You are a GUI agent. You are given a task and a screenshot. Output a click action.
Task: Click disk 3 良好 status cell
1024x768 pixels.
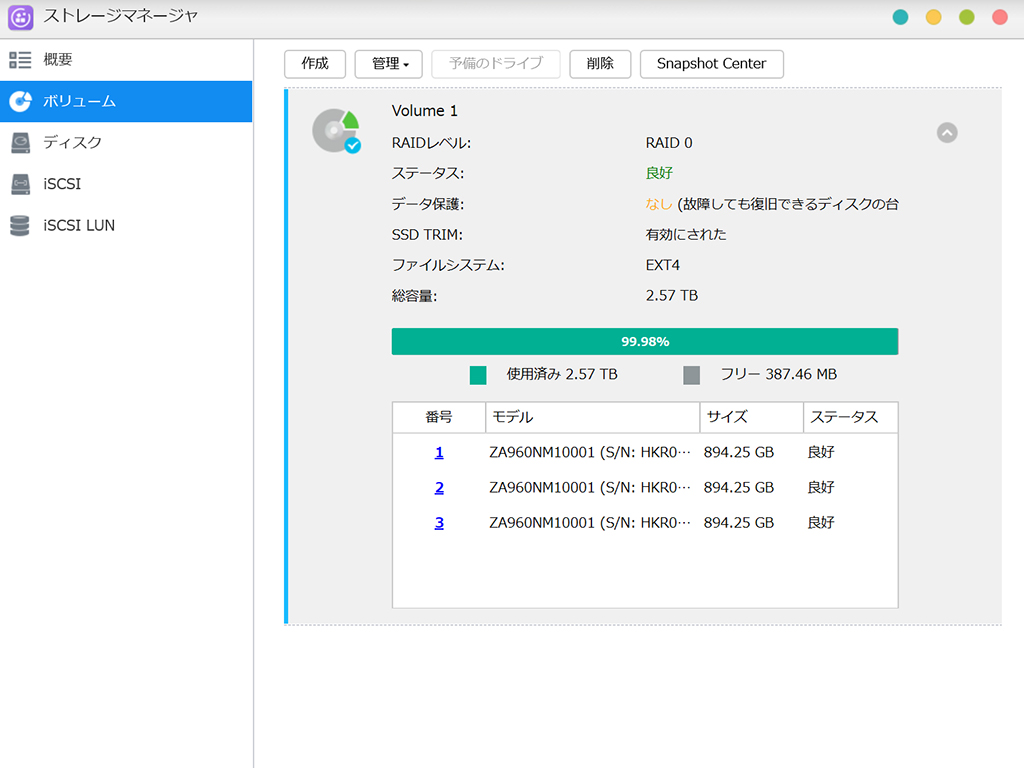click(x=821, y=522)
